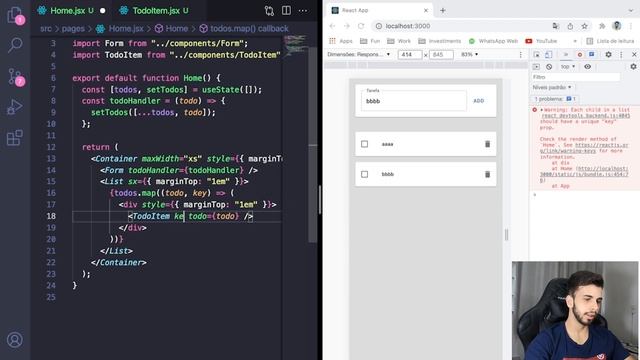Click the ADD button

pos(478,101)
